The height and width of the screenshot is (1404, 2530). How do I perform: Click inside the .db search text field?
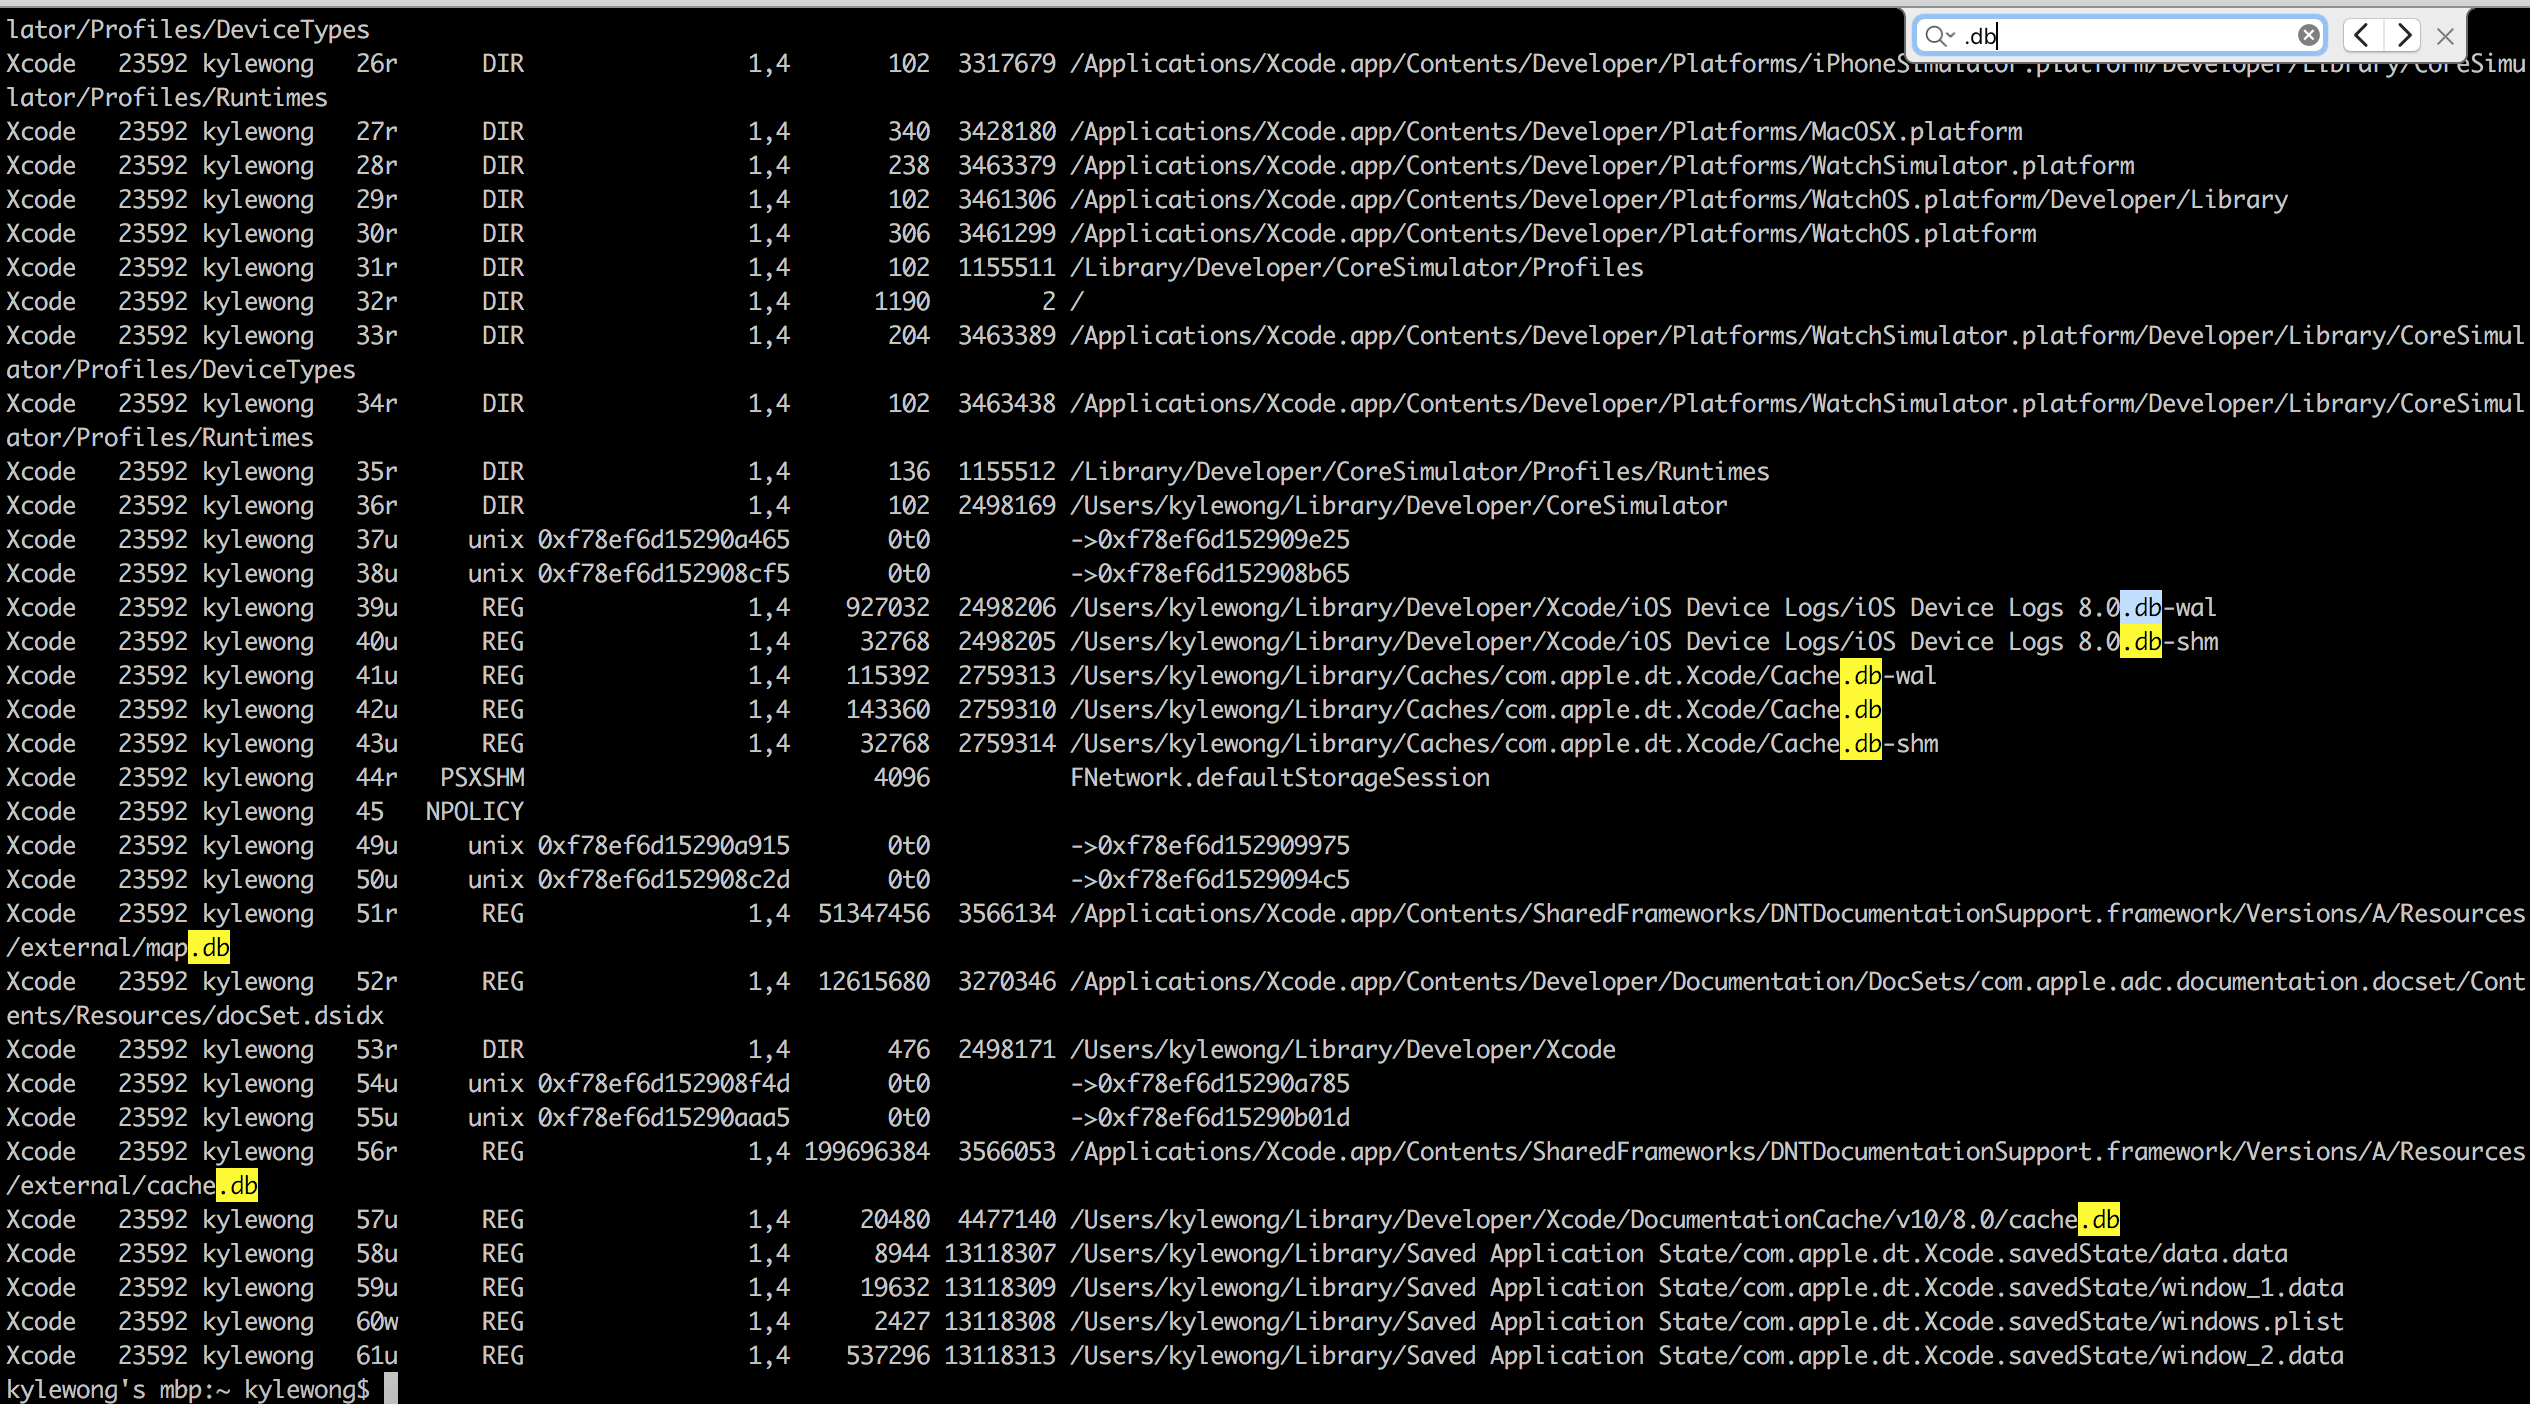[x=2130, y=36]
